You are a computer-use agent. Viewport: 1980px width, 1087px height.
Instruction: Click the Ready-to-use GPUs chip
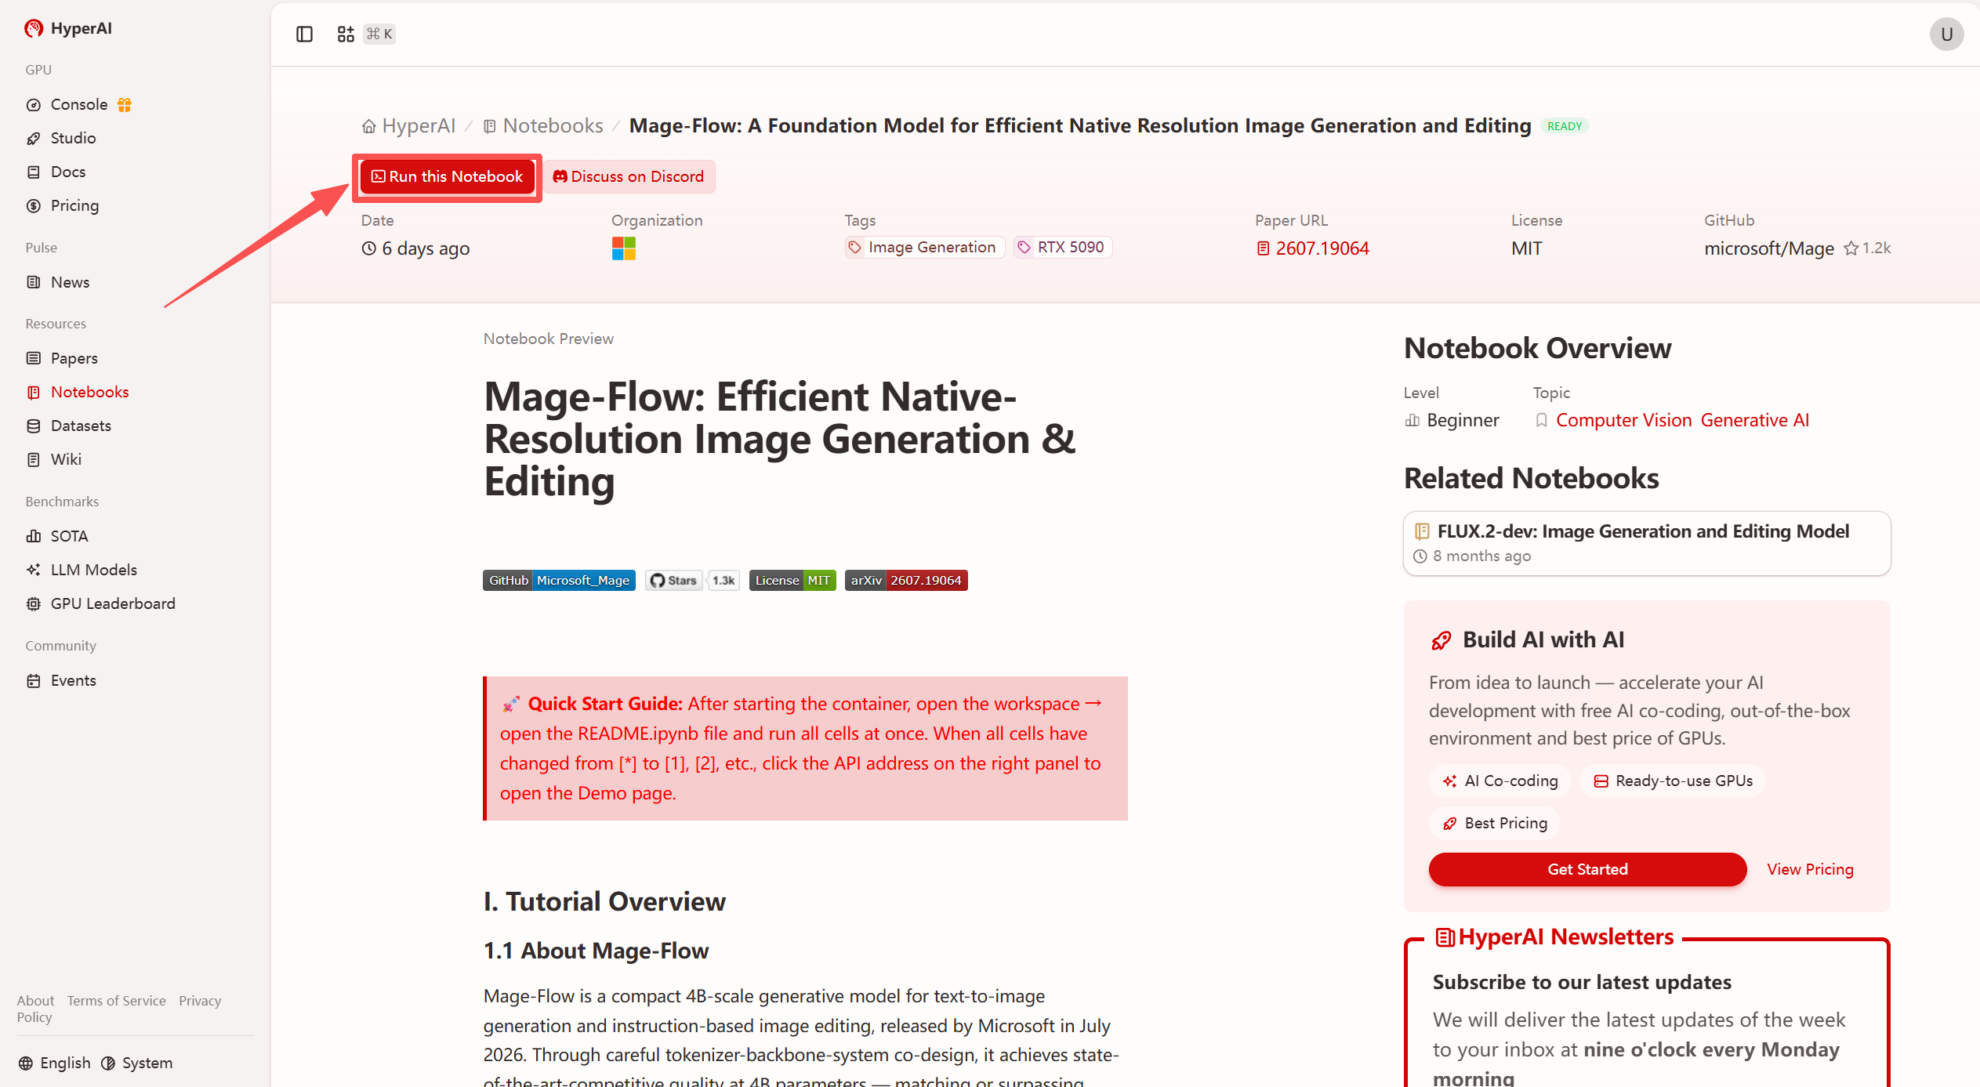(x=1673, y=781)
